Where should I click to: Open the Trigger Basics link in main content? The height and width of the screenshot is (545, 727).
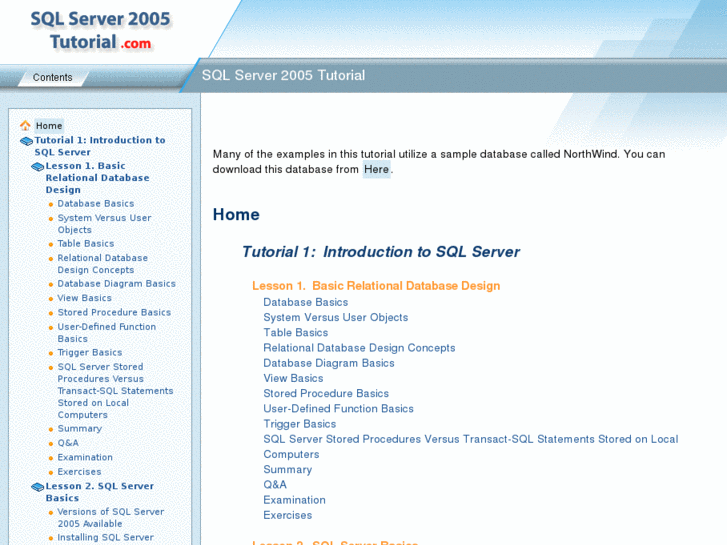(x=300, y=424)
